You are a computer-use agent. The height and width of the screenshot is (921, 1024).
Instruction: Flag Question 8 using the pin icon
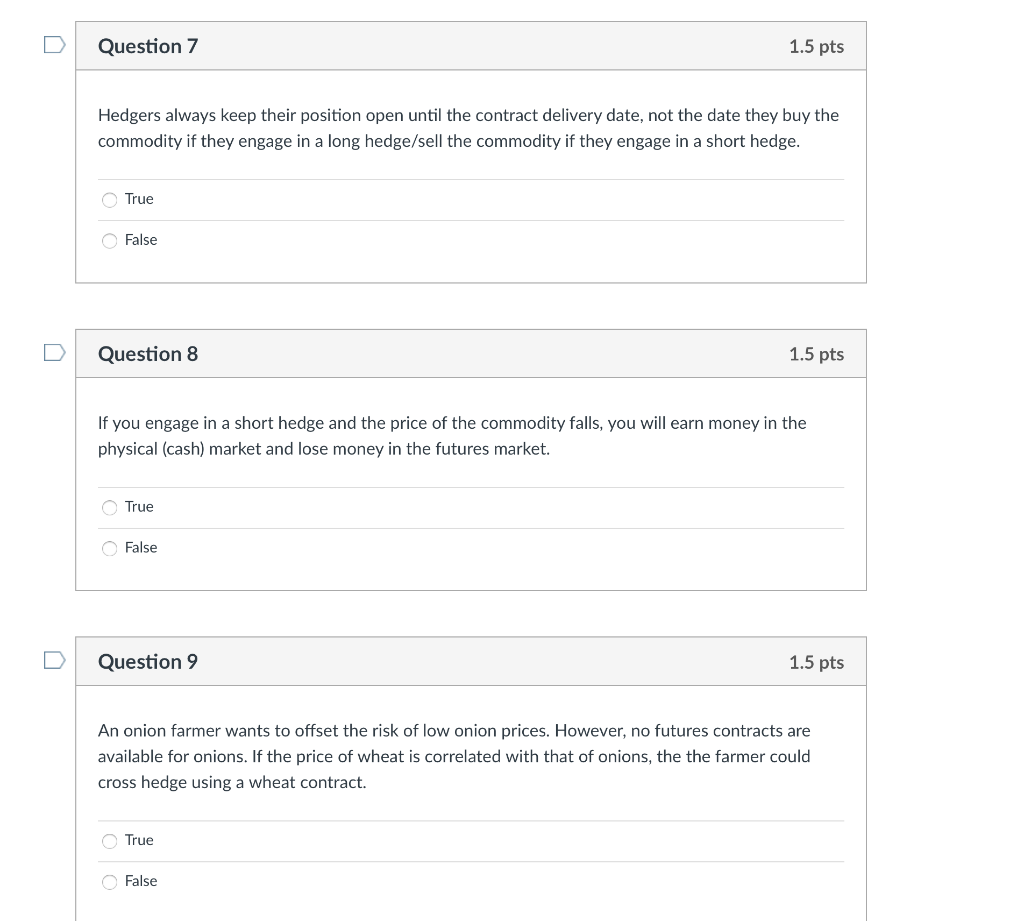(56, 350)
